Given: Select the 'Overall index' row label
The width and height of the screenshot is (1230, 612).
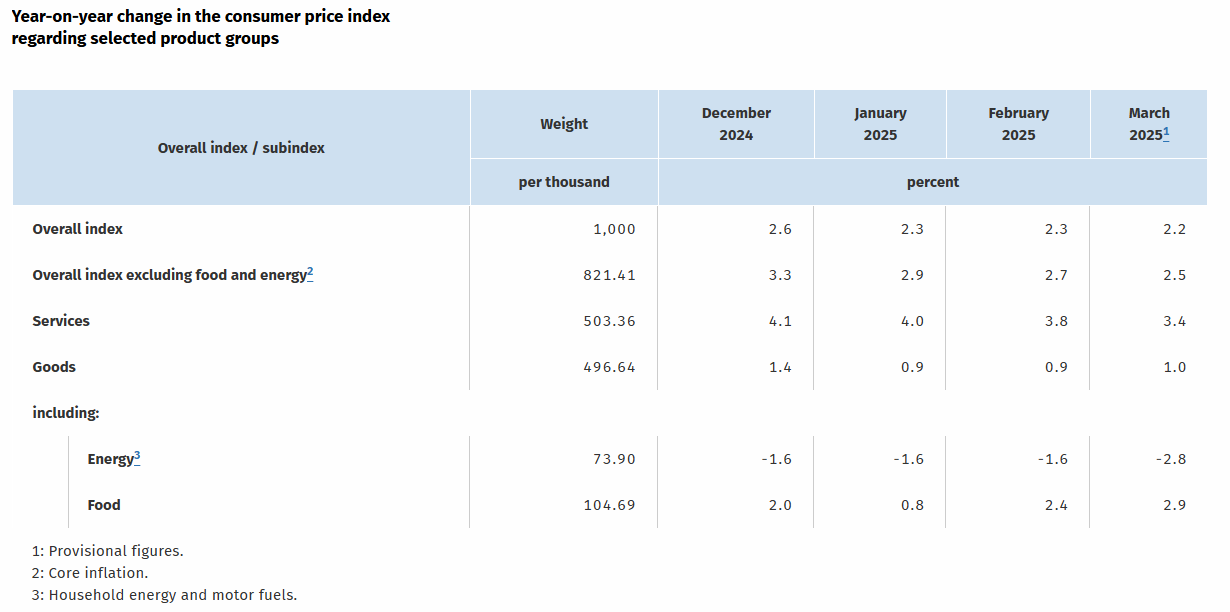Looking at the screenshot, I should pyautogui.click(x=78, y=229).
